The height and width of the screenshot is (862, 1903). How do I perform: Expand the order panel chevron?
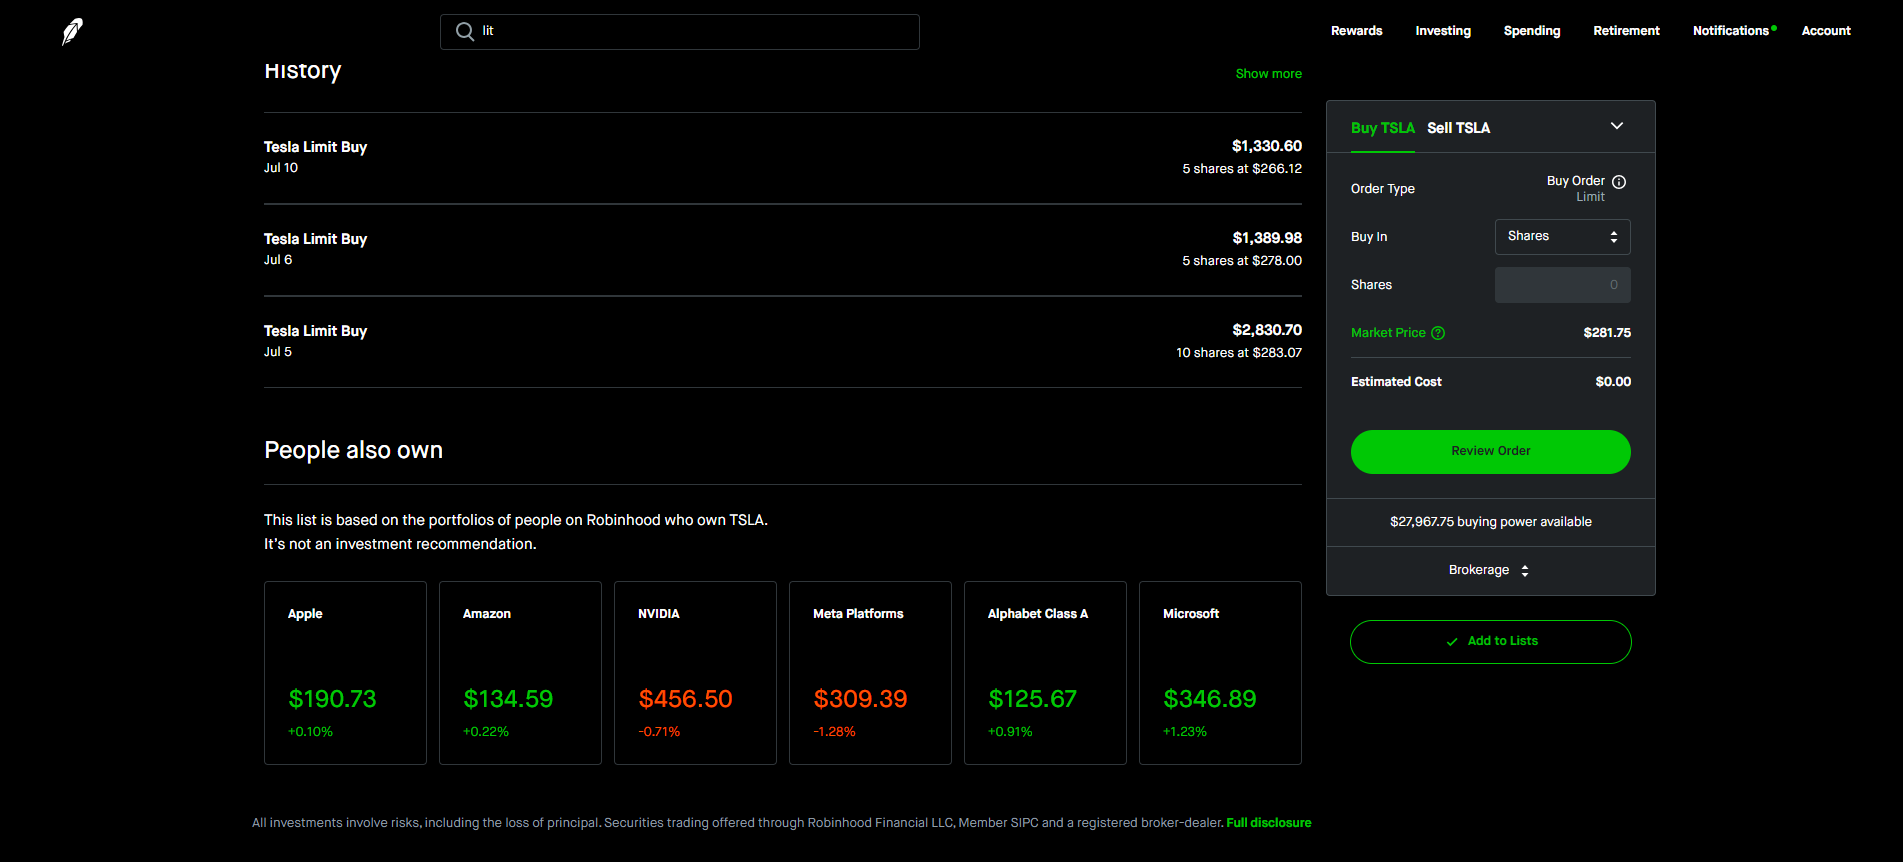point(1617,126)
